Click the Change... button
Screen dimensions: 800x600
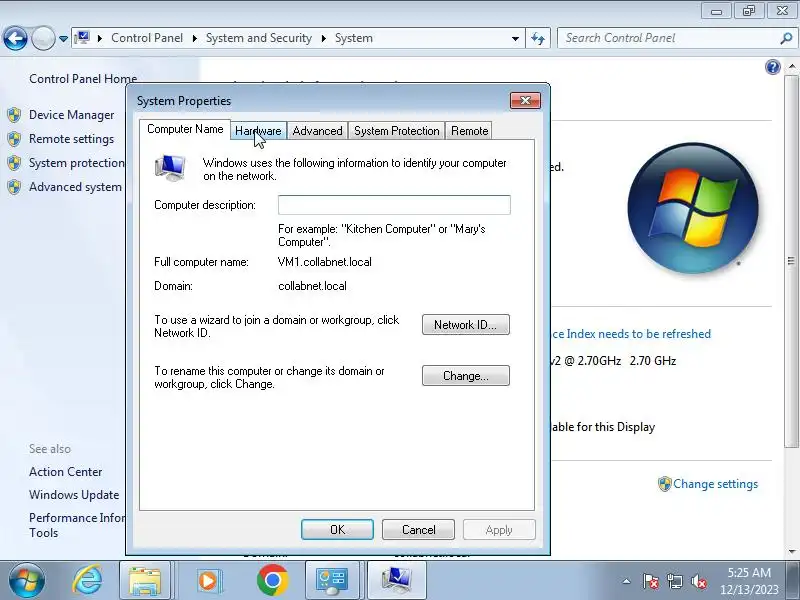click(466, 376)
